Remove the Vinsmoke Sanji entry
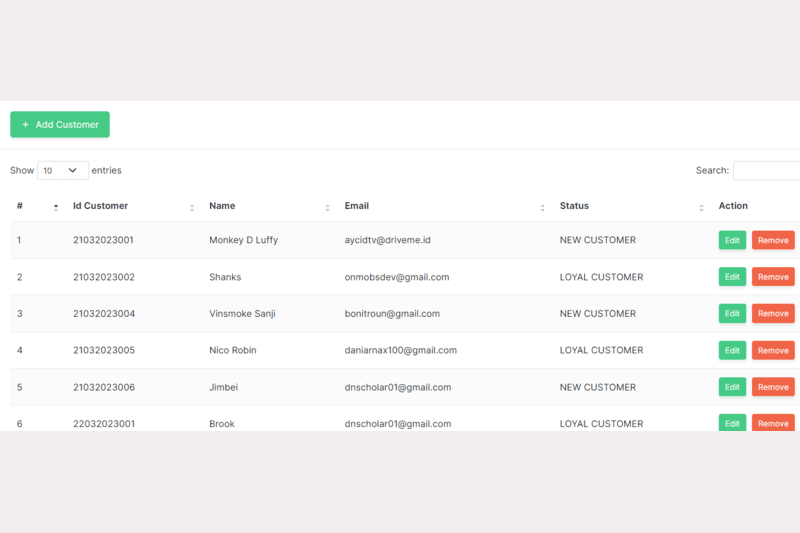The image size is (800, 533). (x=773, y=314)
